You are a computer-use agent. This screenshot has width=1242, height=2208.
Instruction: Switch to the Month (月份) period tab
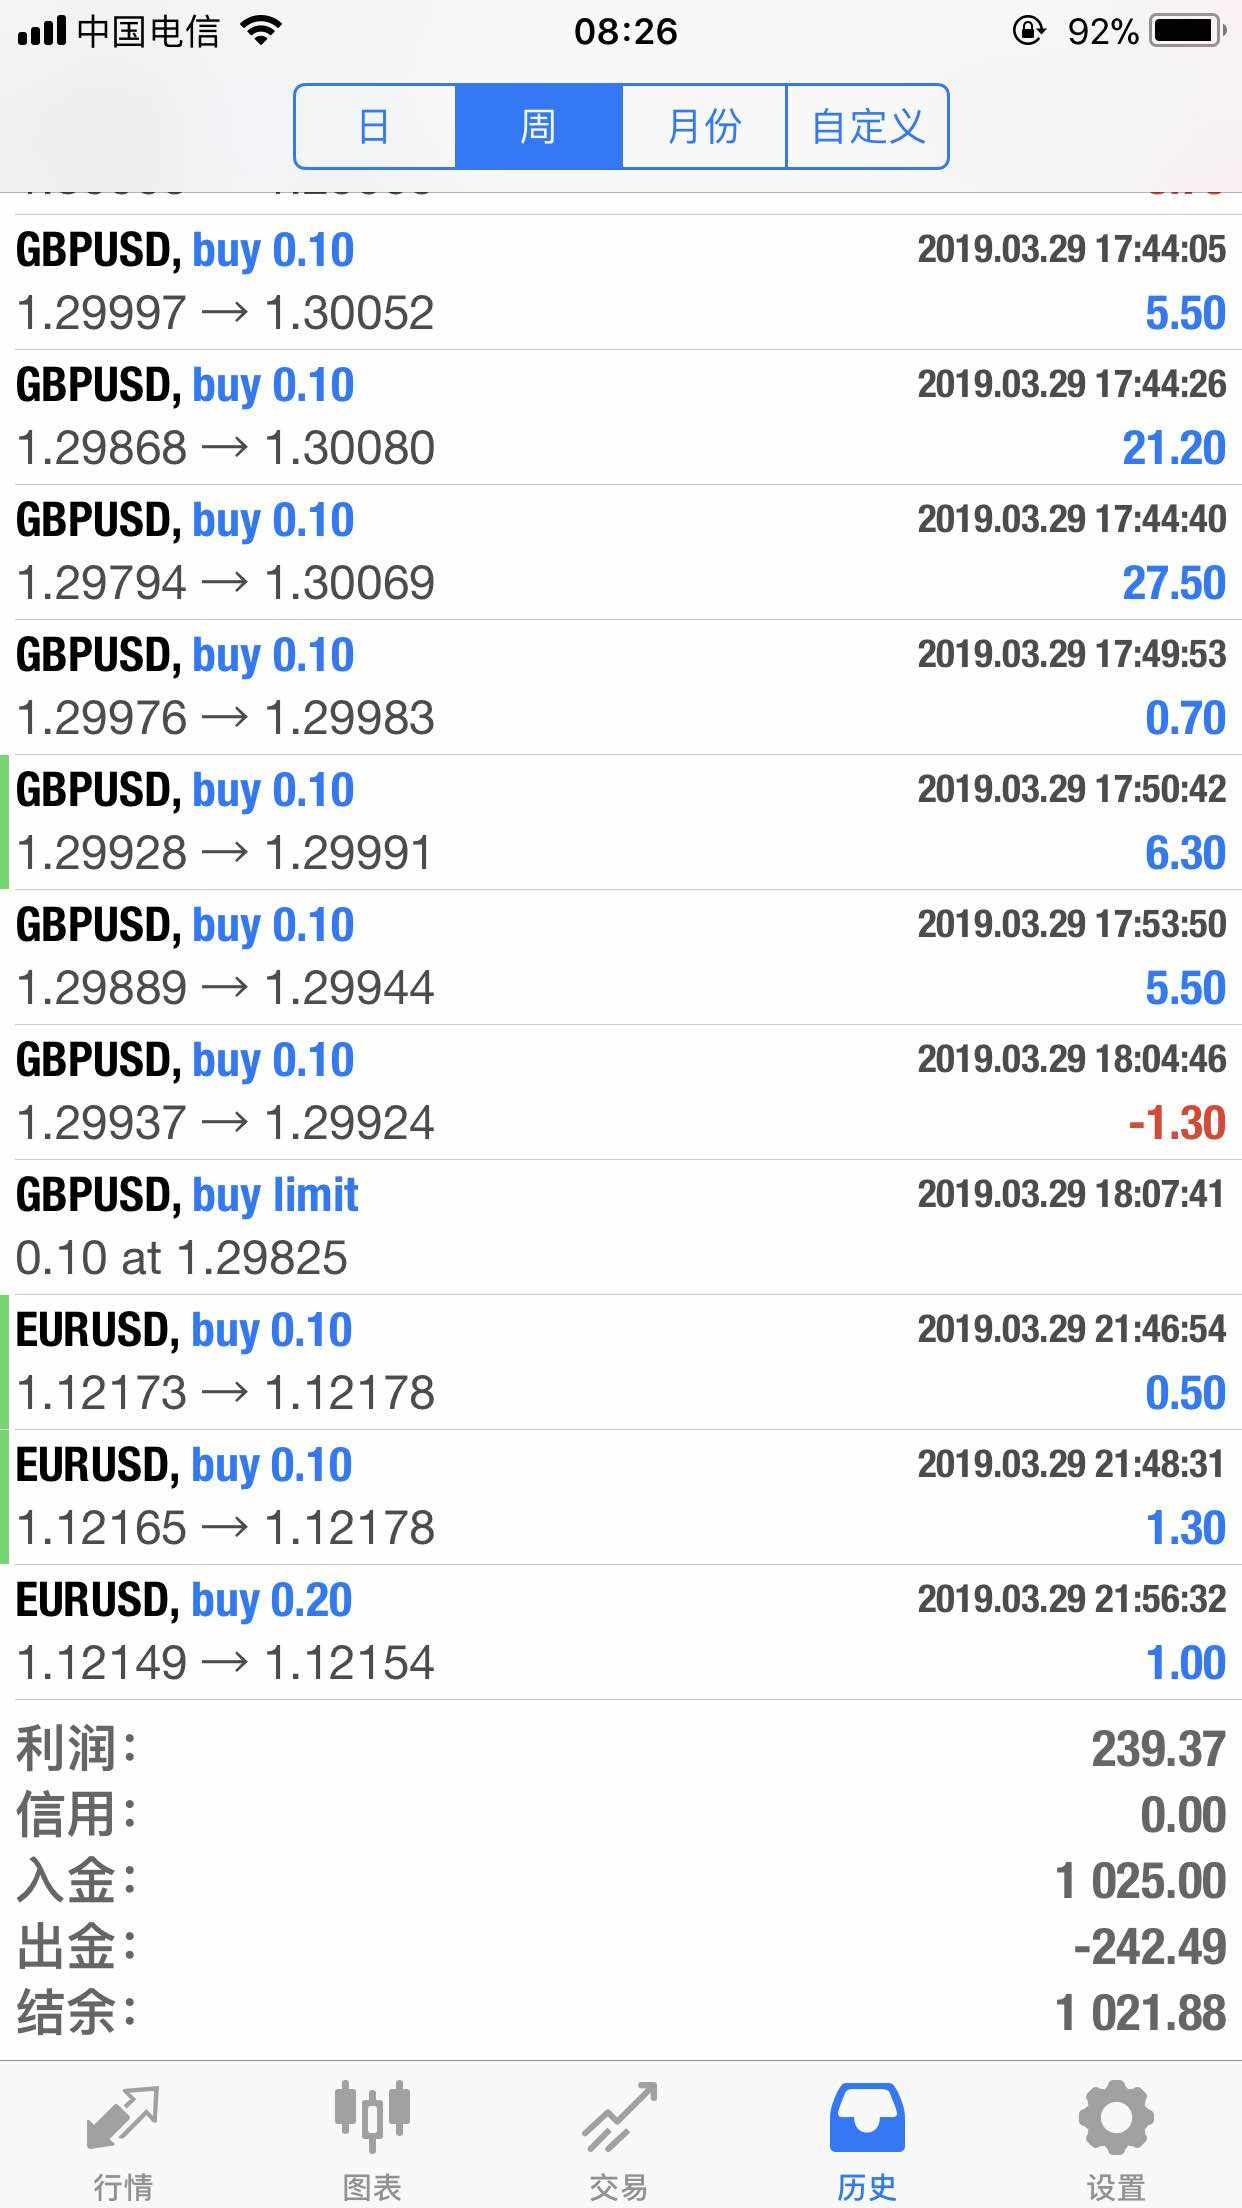point(704,127)
